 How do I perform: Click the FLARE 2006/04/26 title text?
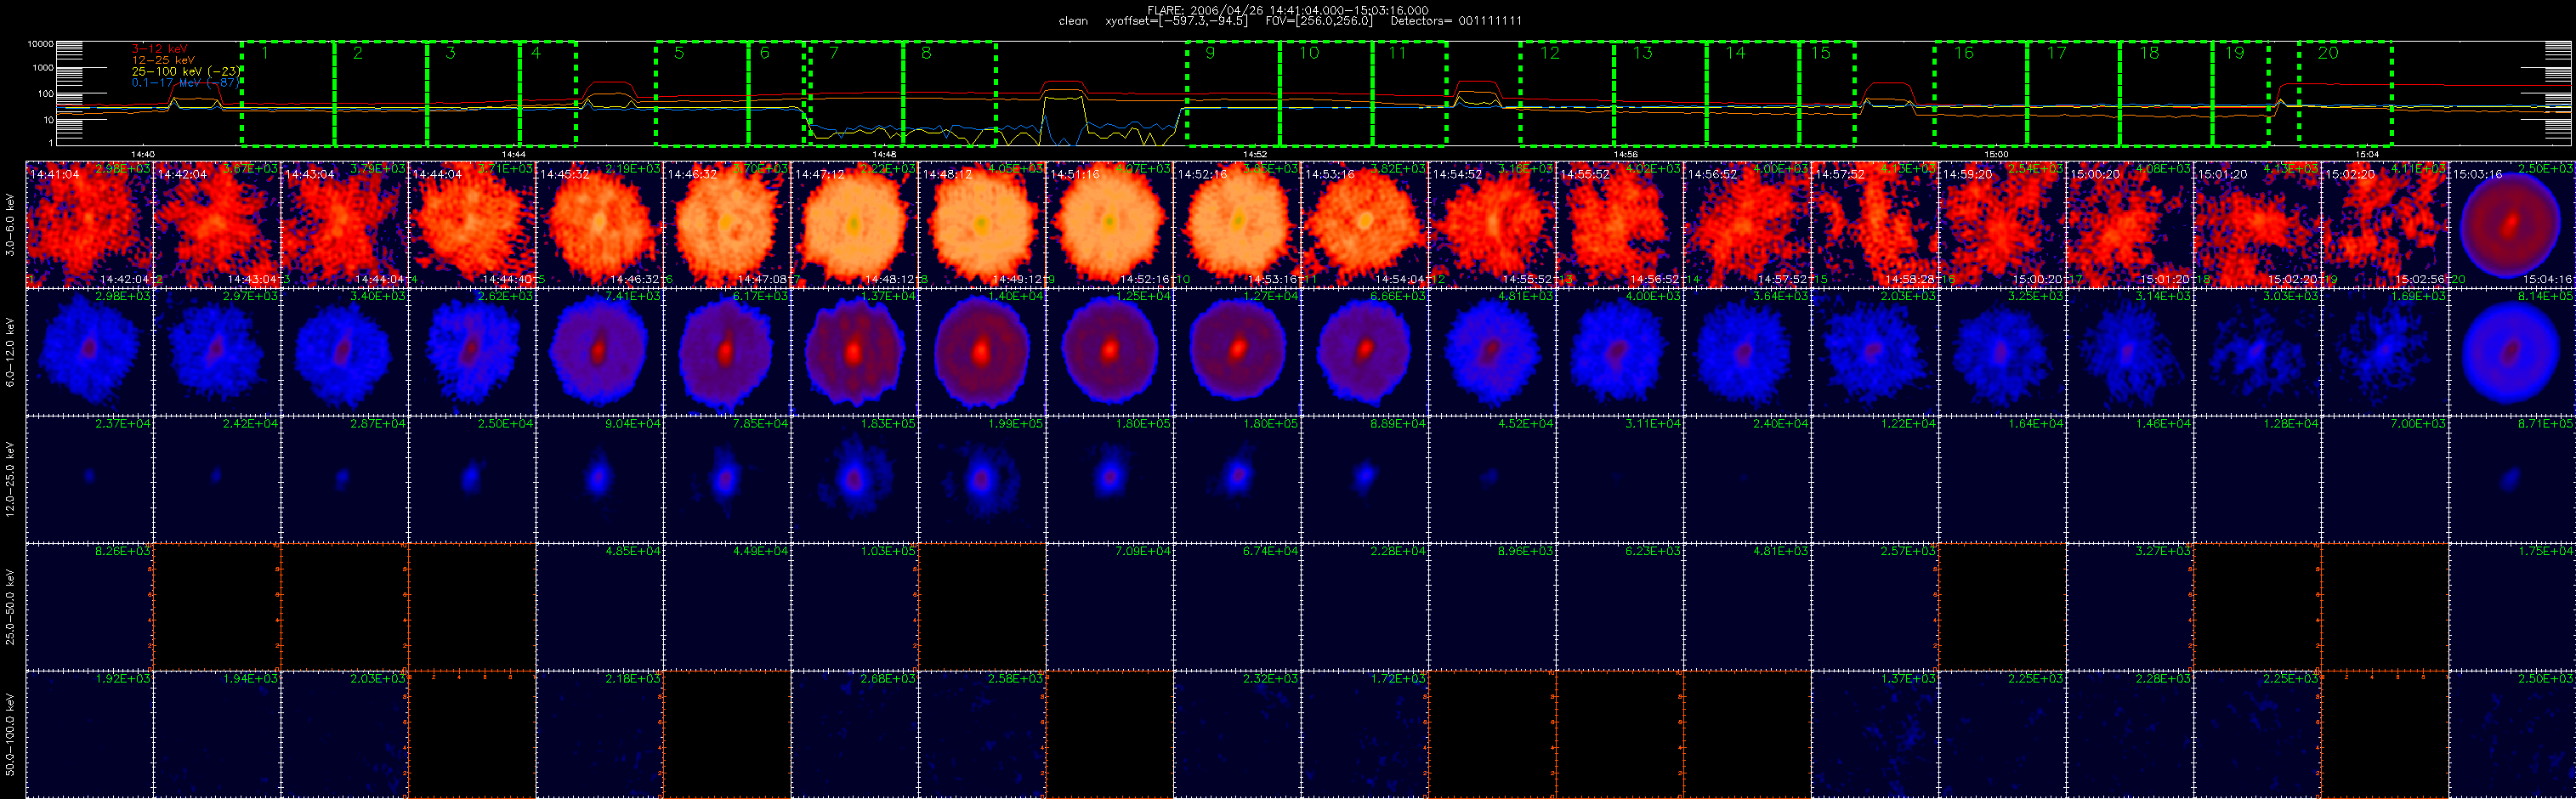pyautogui.click(x=1287, y=10)
